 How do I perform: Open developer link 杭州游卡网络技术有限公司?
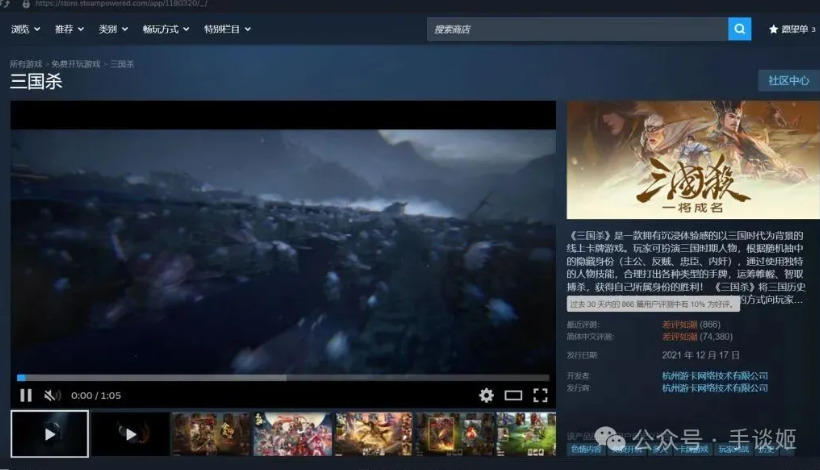tap(715, 375)
